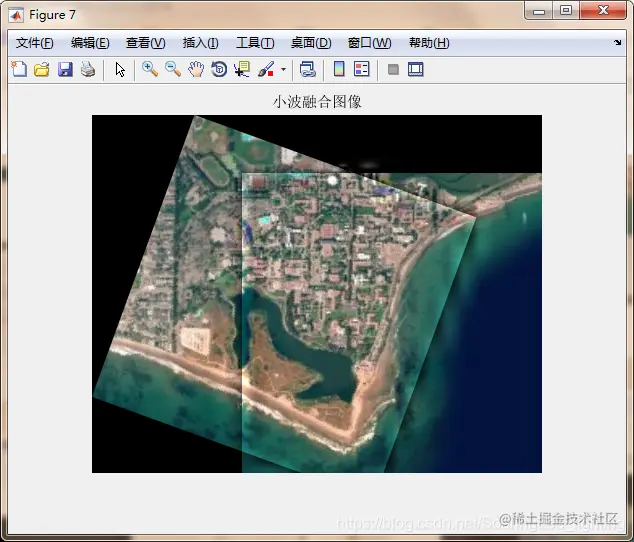Open the 窗口(W) menu
Image resolution: width=634 pixels, height=542 pixels.
370,43
